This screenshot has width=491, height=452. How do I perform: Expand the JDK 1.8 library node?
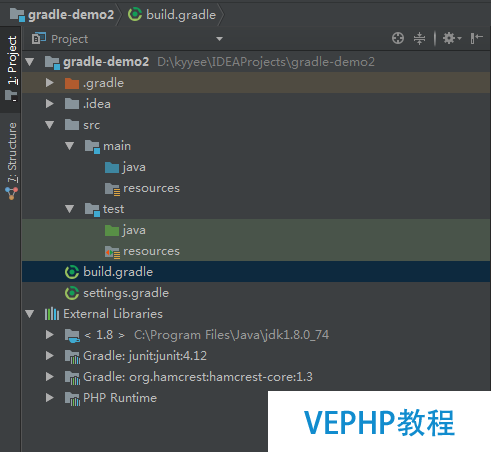click(50, 335)
